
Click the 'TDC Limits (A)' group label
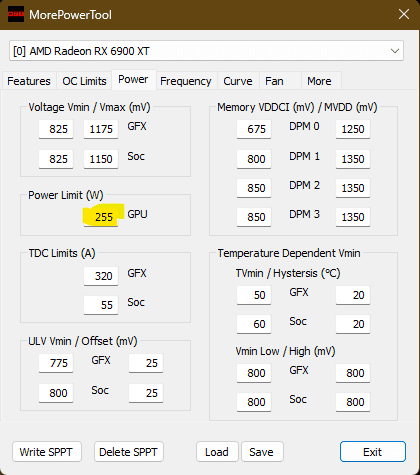pyautogui.click(x=62, y=253)
